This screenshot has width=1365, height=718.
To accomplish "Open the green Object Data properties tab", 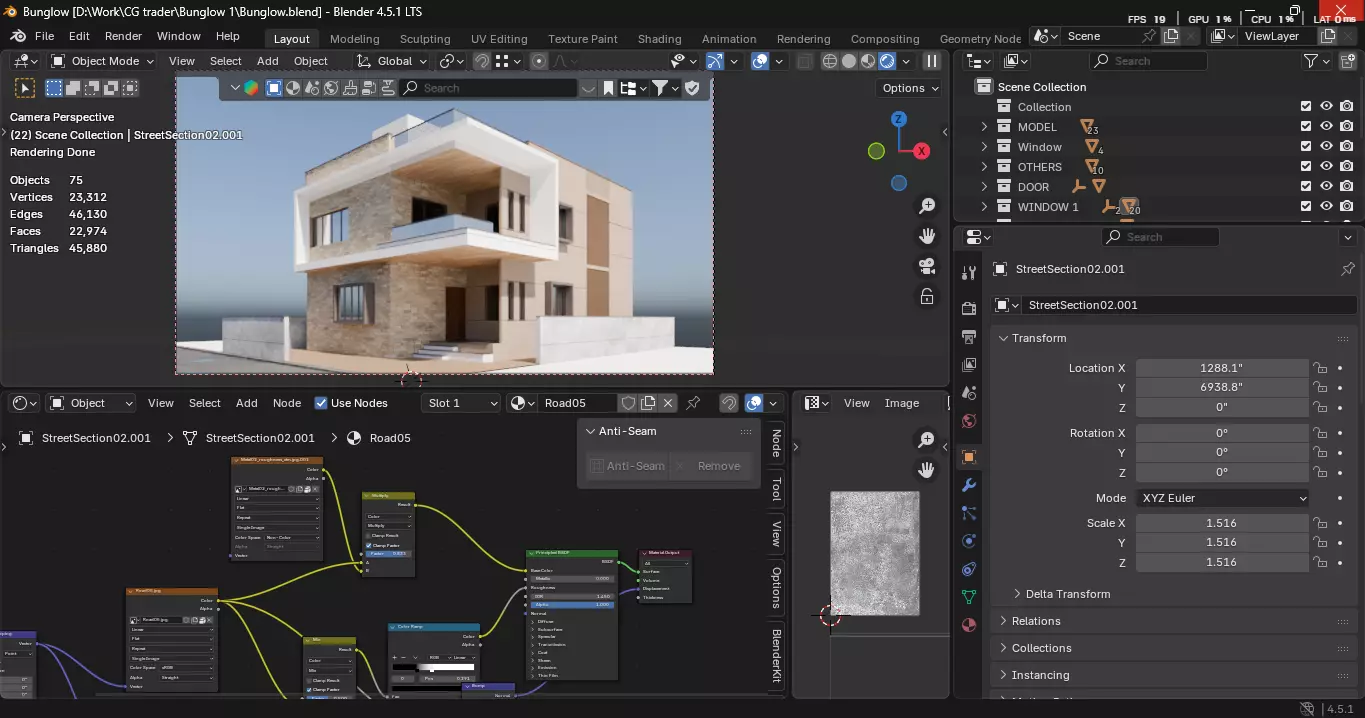I will [968, 597].
